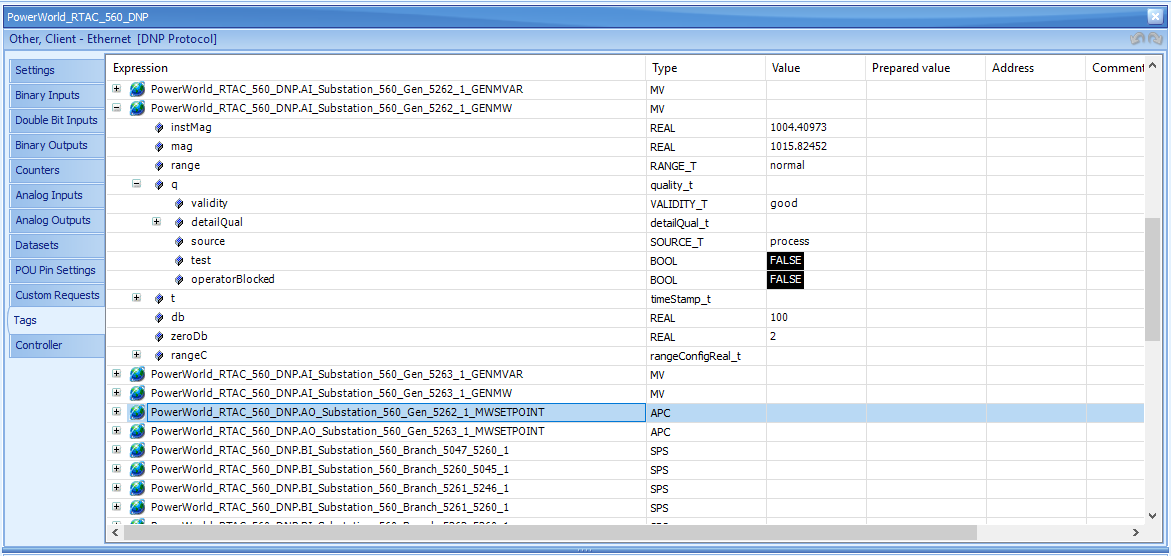Screen dimensions: 1171x556
Task: Click the vertical scrollbar thumb
Action: click(x=1154, y=280)
